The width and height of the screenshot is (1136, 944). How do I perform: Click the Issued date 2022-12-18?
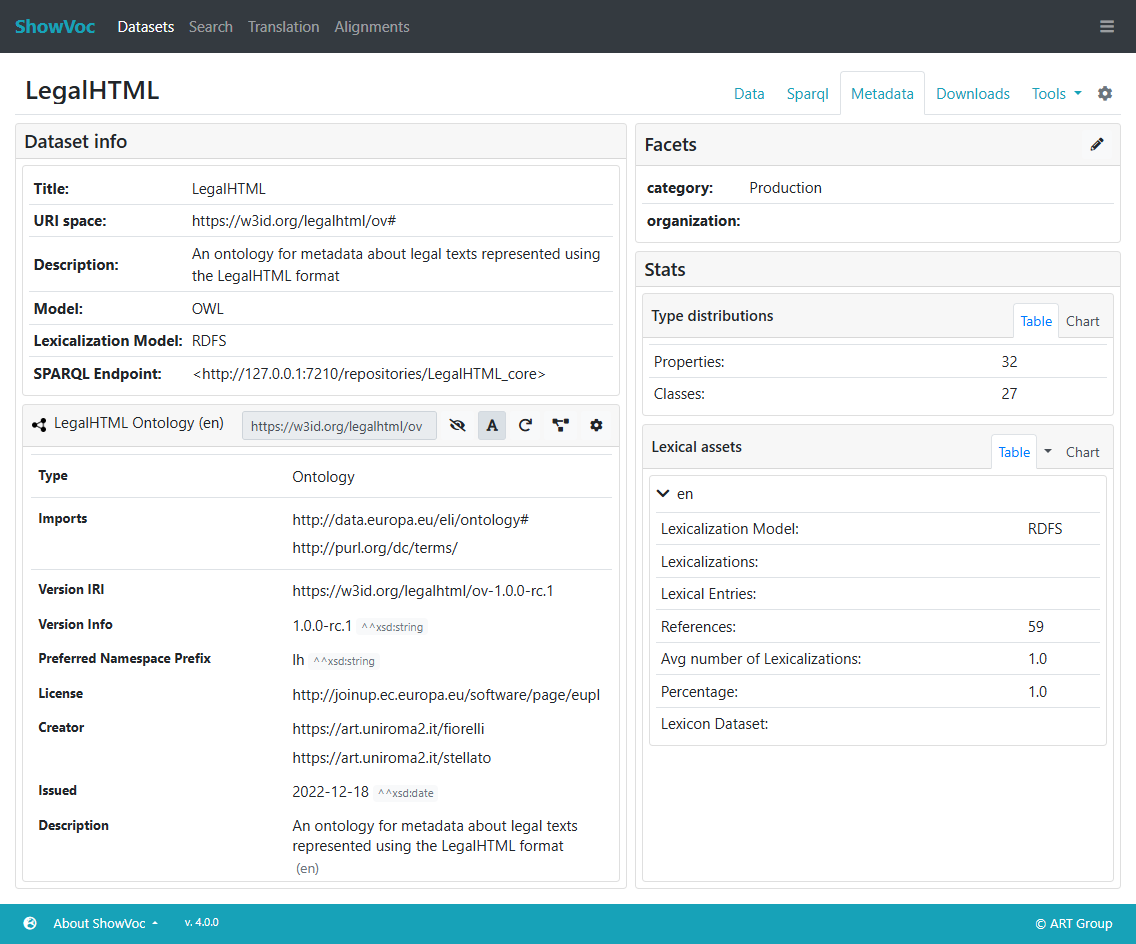[x=330, y=792]
